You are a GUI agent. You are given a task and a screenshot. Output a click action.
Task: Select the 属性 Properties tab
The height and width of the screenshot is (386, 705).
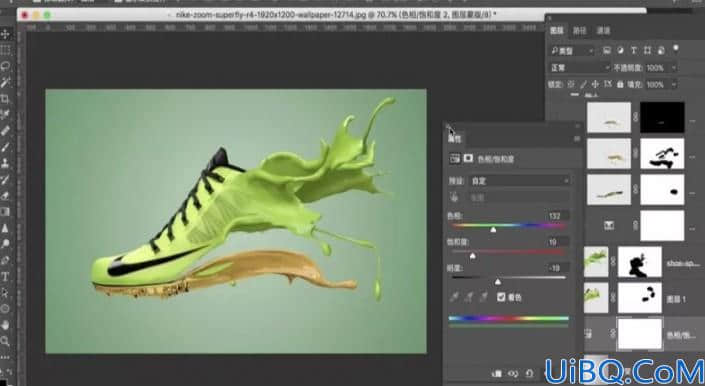455,139
